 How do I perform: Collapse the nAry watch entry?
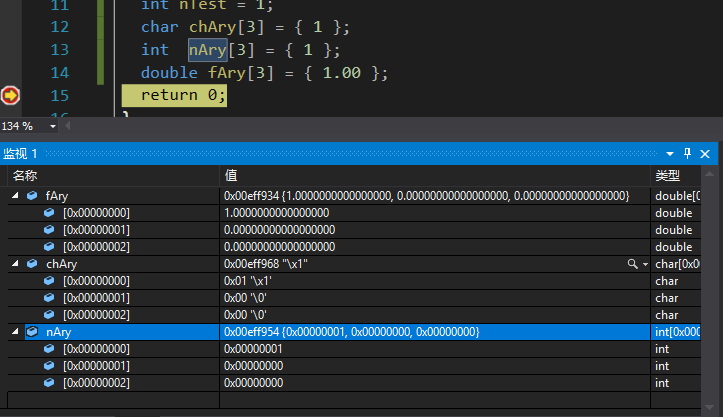(x=15, y=331)
